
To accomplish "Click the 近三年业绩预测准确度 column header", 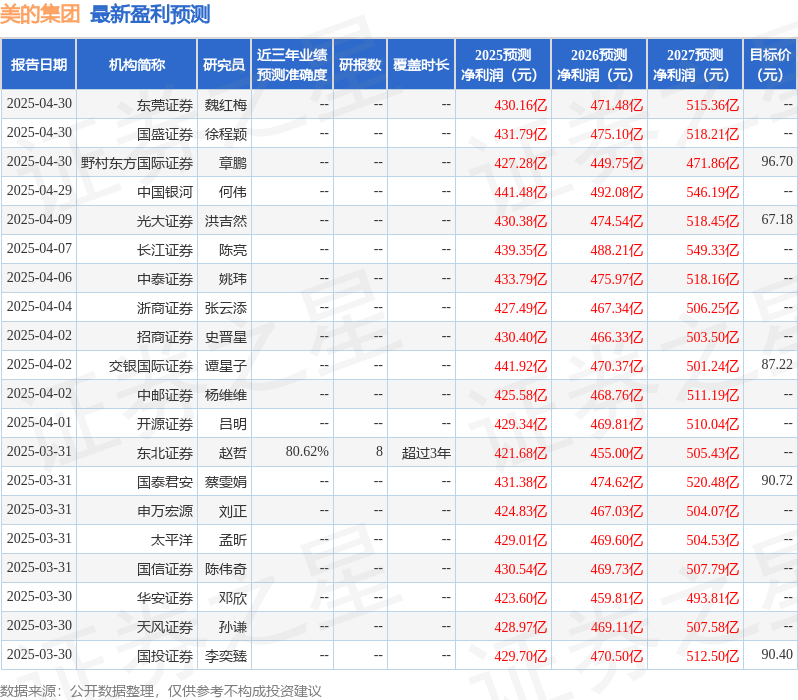I will (x=292, y=65).
